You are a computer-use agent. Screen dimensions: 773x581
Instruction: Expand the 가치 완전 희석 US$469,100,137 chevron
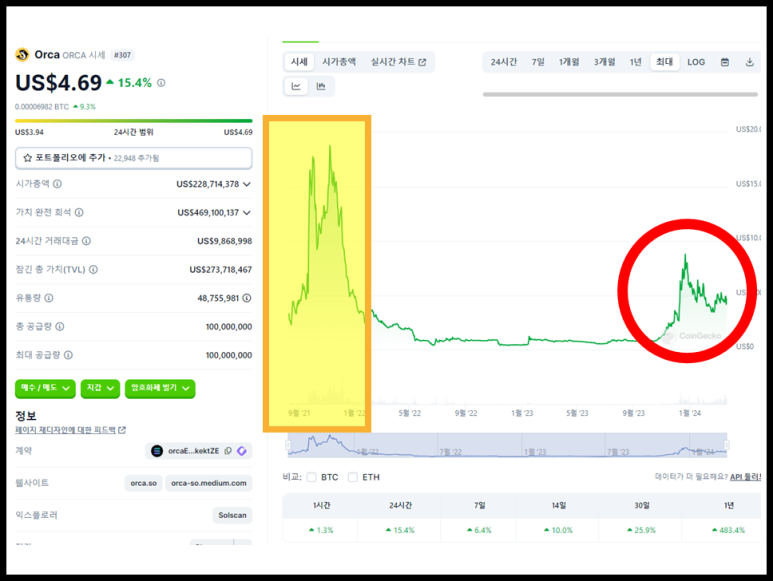[247, 213]
